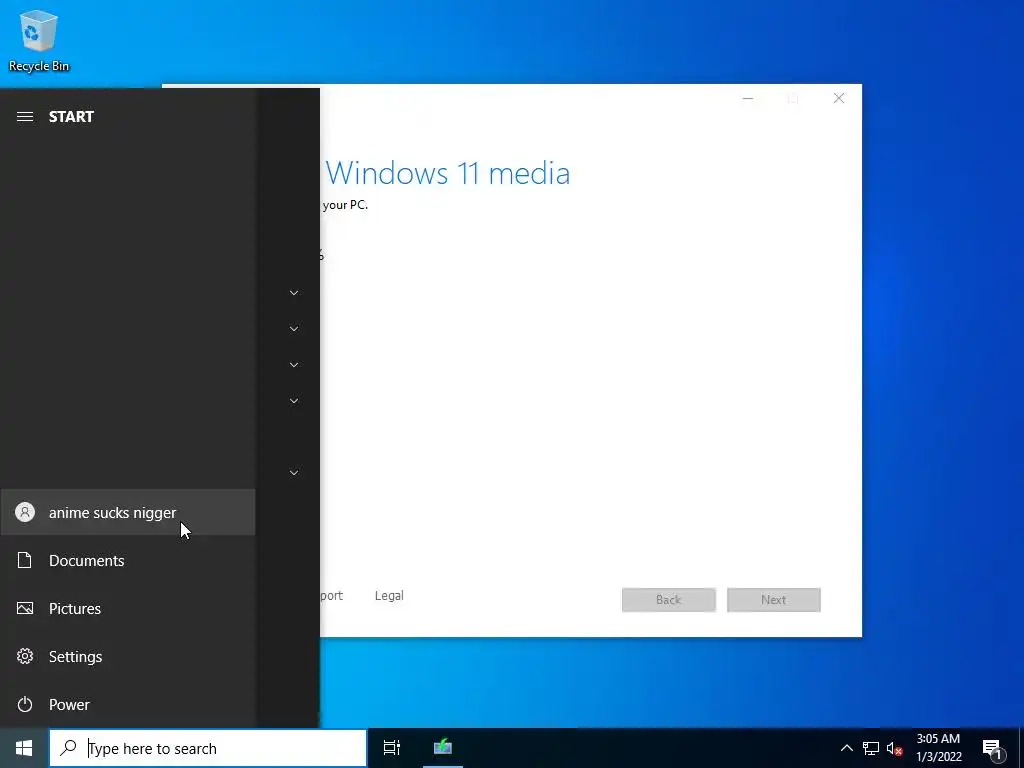
Task: Open the clock showing 3:05 AM
Action: [938, 748]
